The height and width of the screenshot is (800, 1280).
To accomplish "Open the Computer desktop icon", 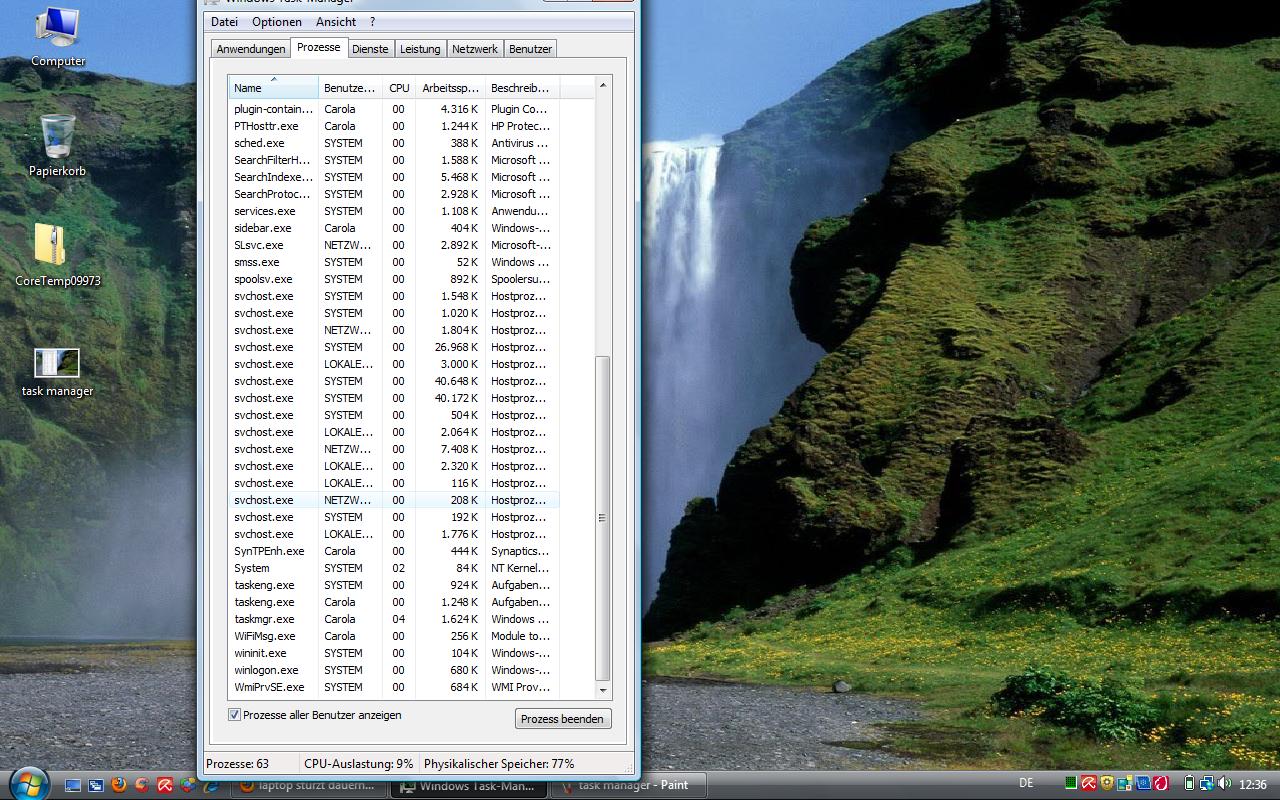I will pyautogui.click(x=57, y=37).
